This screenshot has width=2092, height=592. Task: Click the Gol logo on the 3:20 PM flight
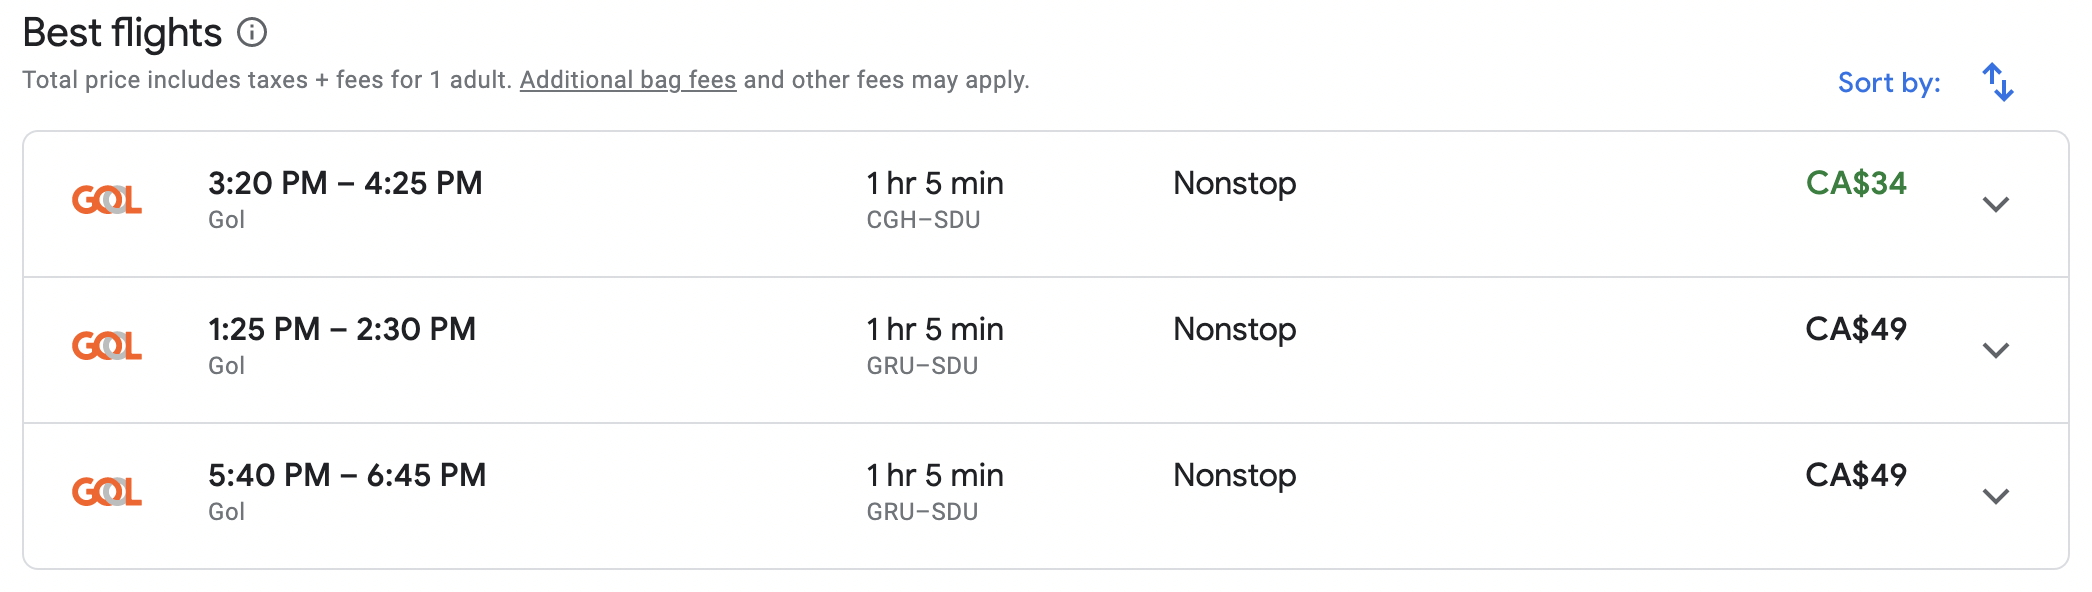tap(107, 200)
